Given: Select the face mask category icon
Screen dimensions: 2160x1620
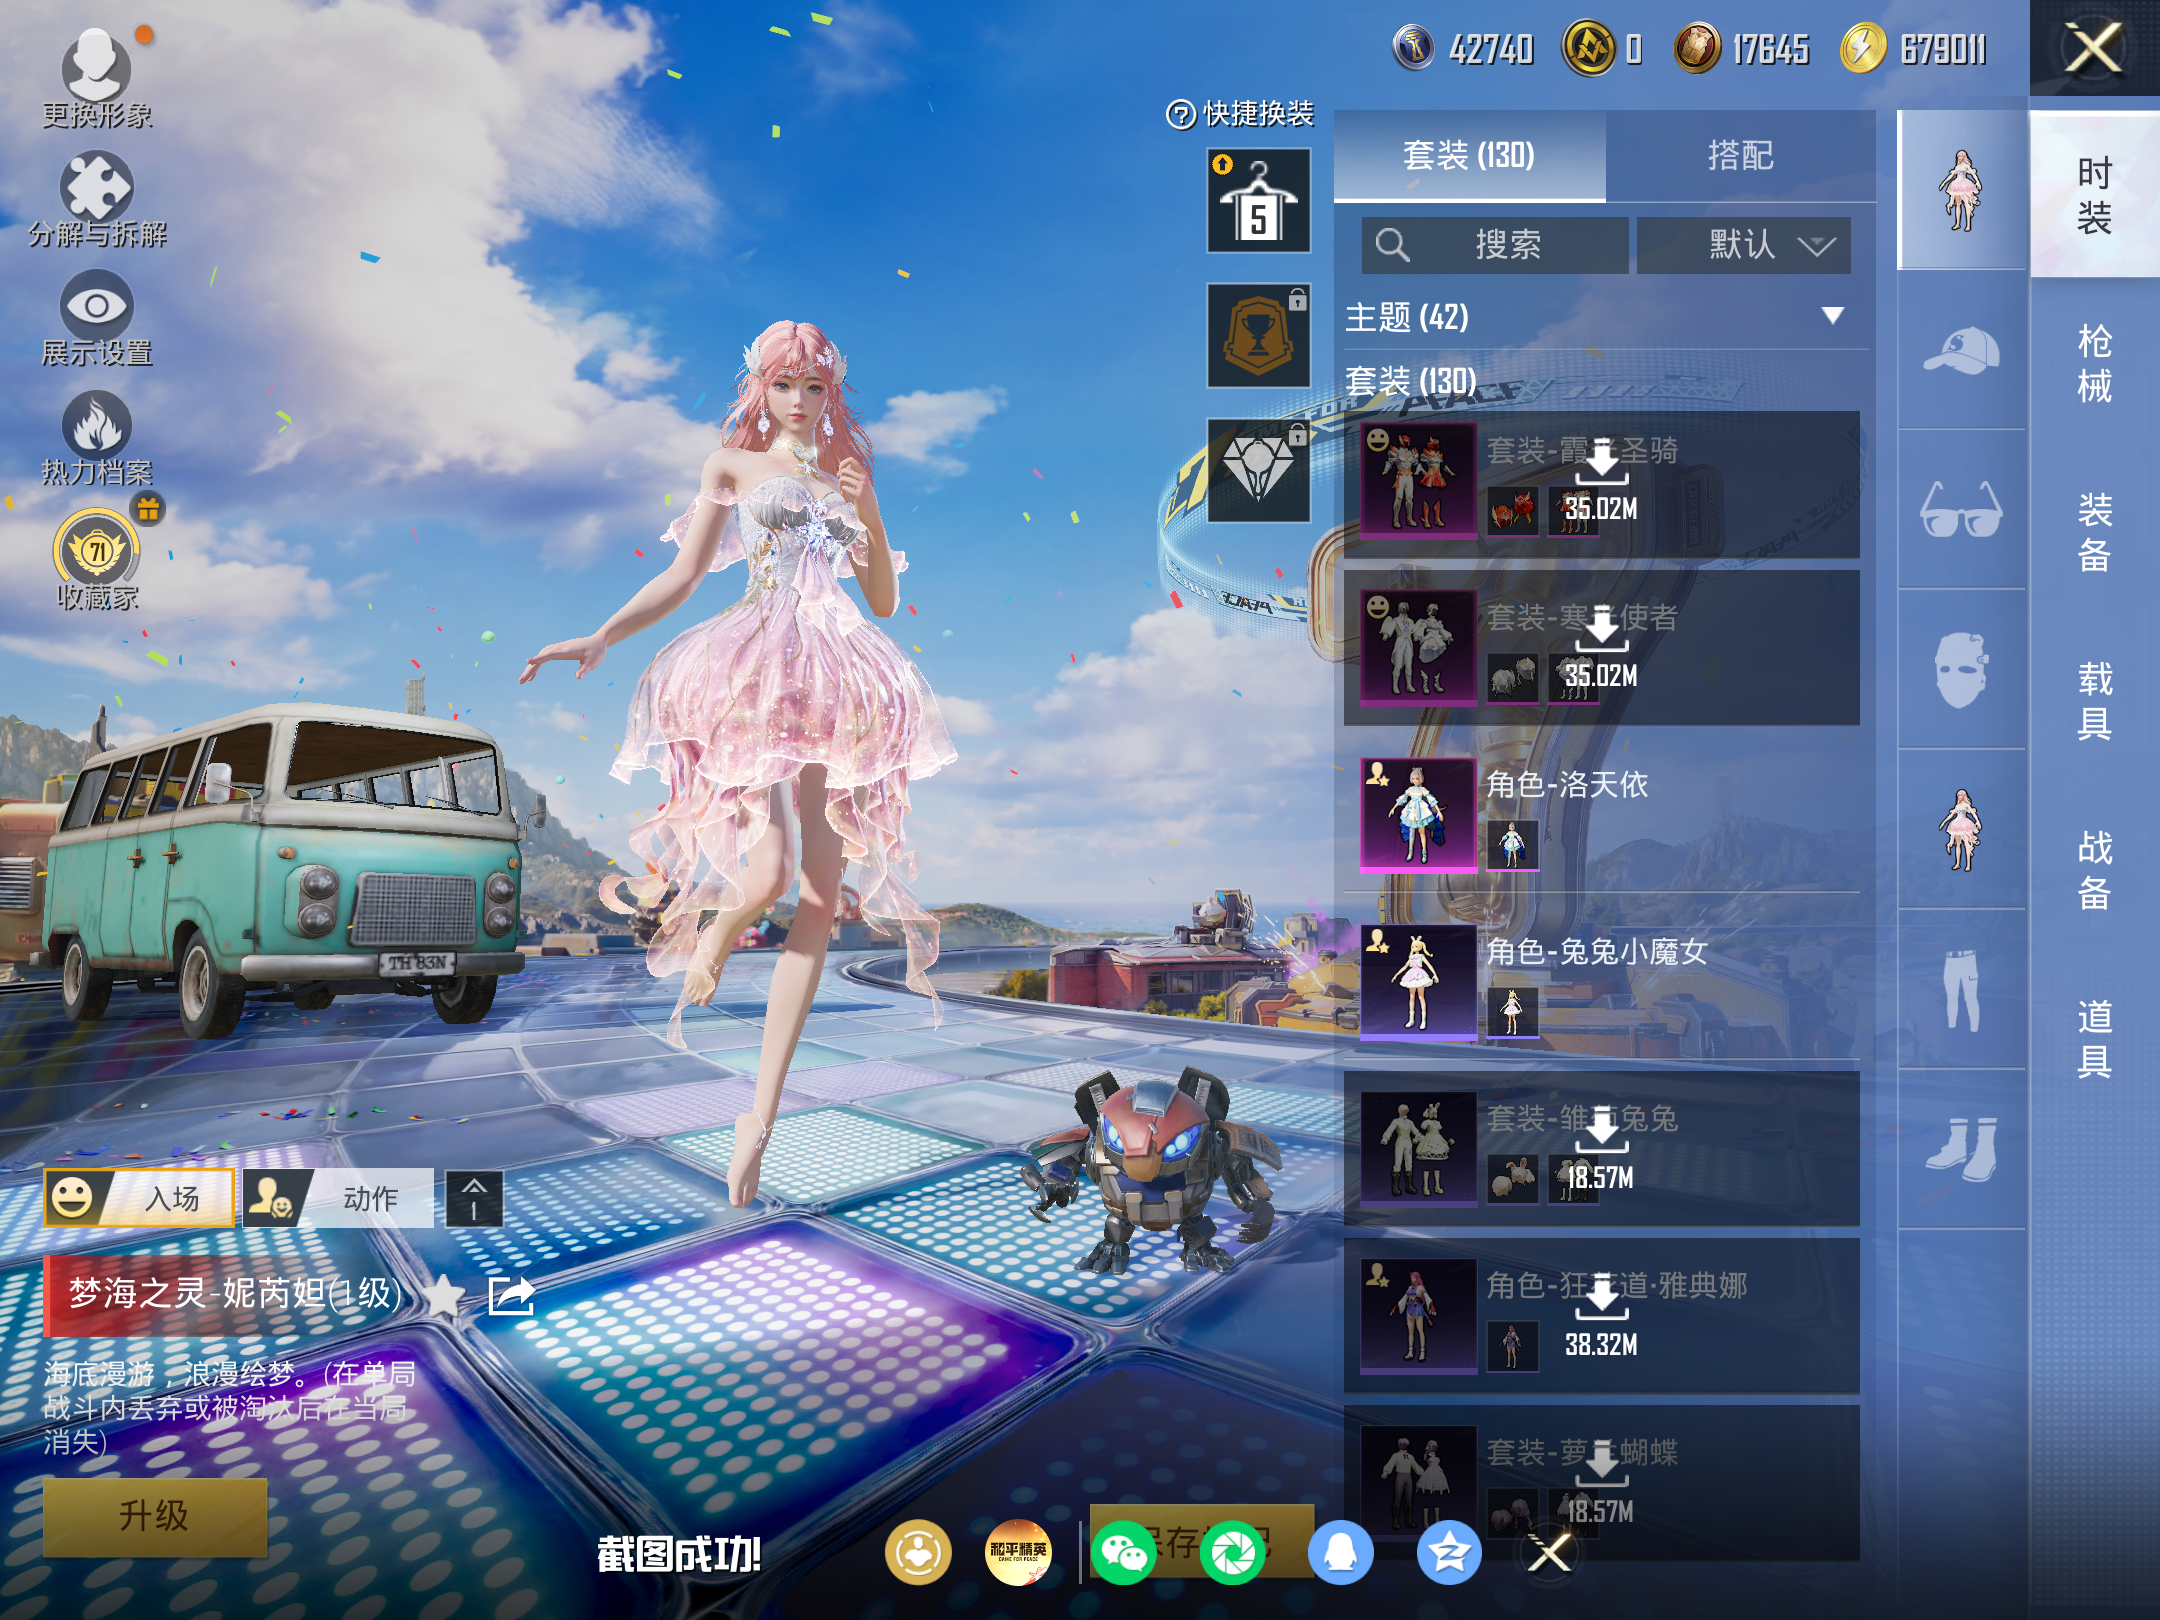Looking at the screenshot, I should [x=1961, y=669].
